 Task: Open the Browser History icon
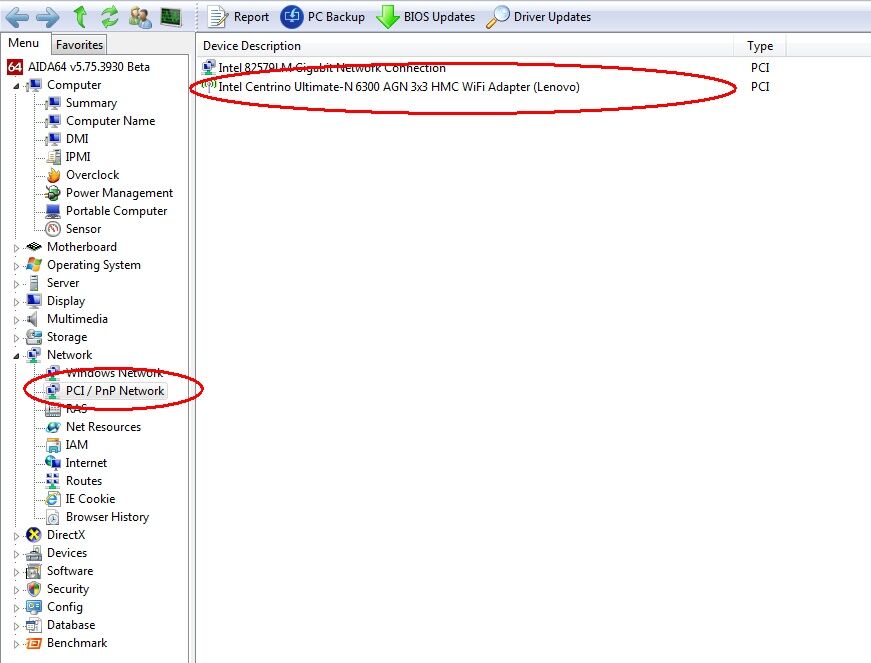point(53,517)
